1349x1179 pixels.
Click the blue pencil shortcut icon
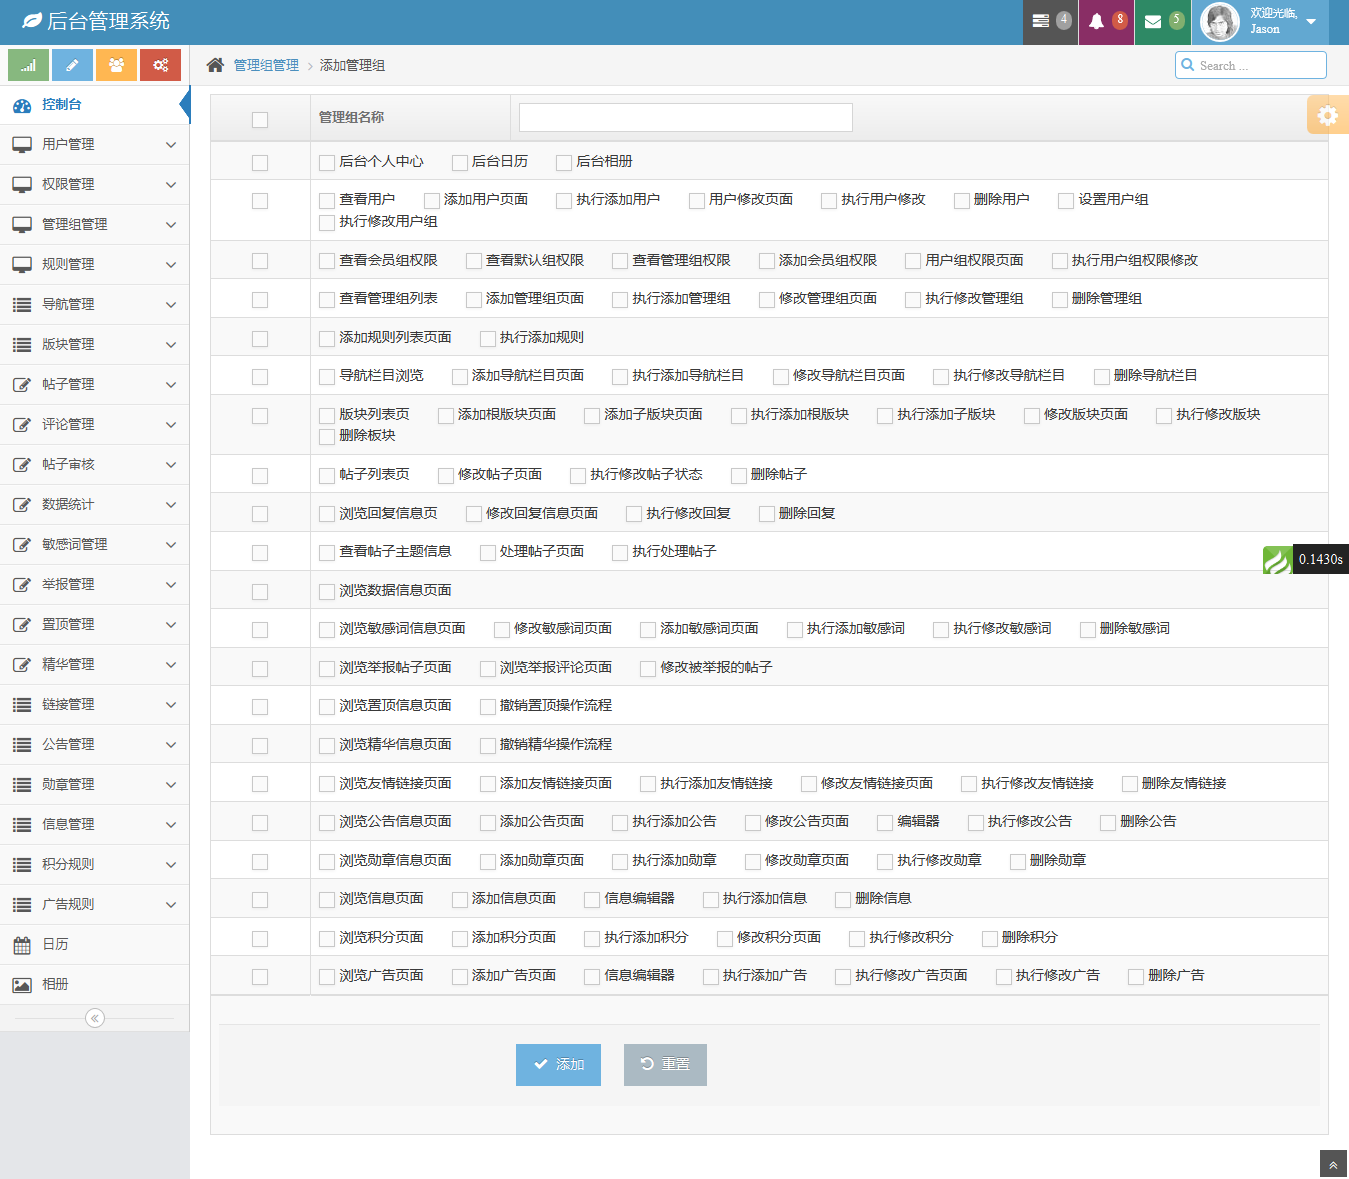pyautogui.click(x=72, y=65)
